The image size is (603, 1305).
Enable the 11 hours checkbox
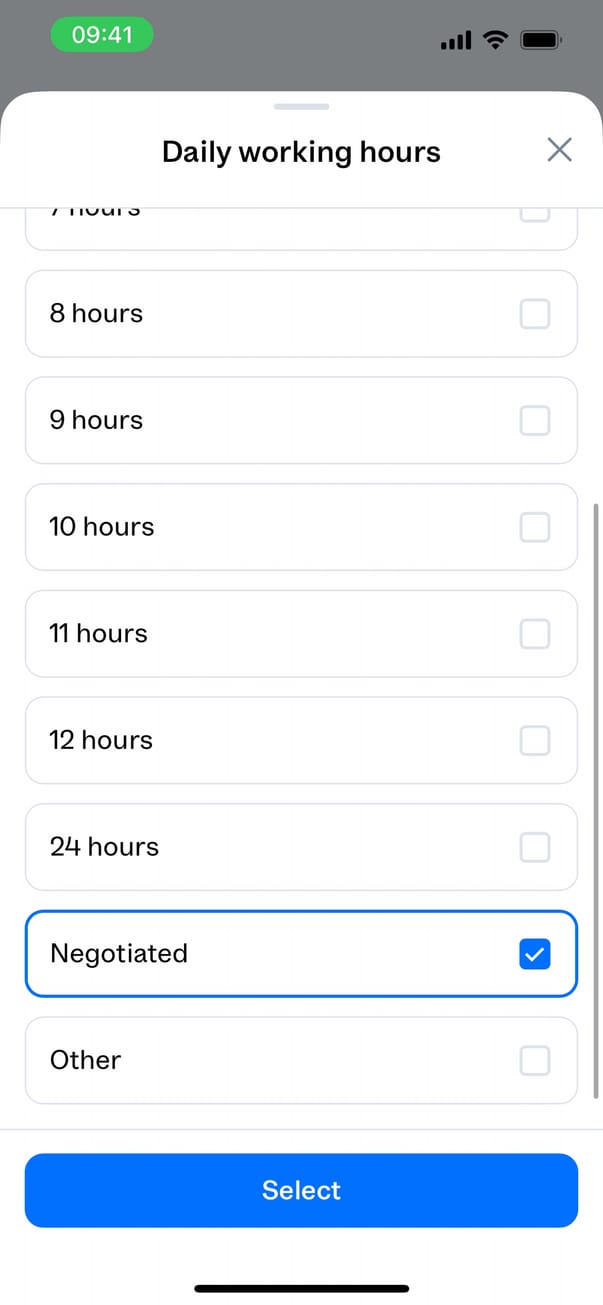click(x=535, y=633)
